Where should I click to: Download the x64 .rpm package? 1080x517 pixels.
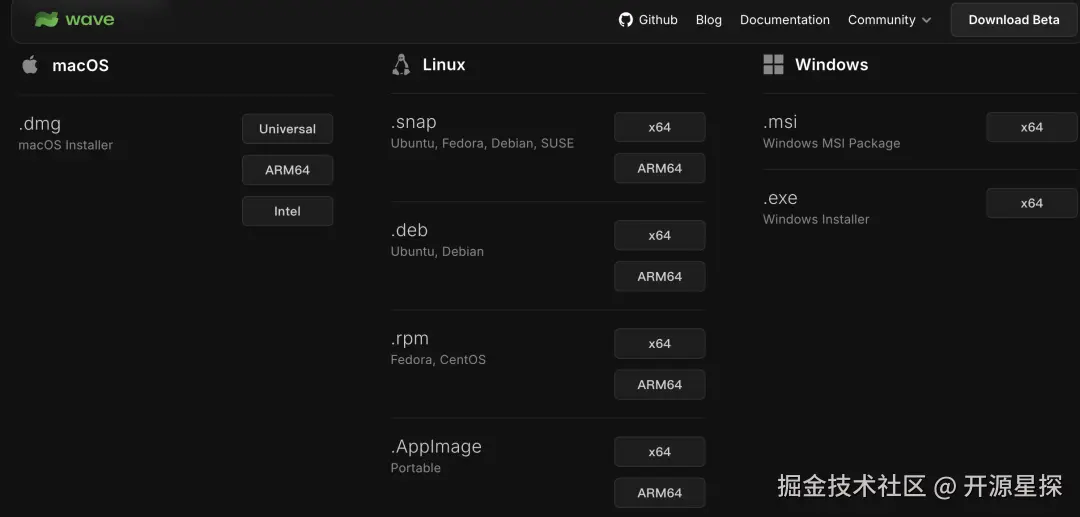659,343
